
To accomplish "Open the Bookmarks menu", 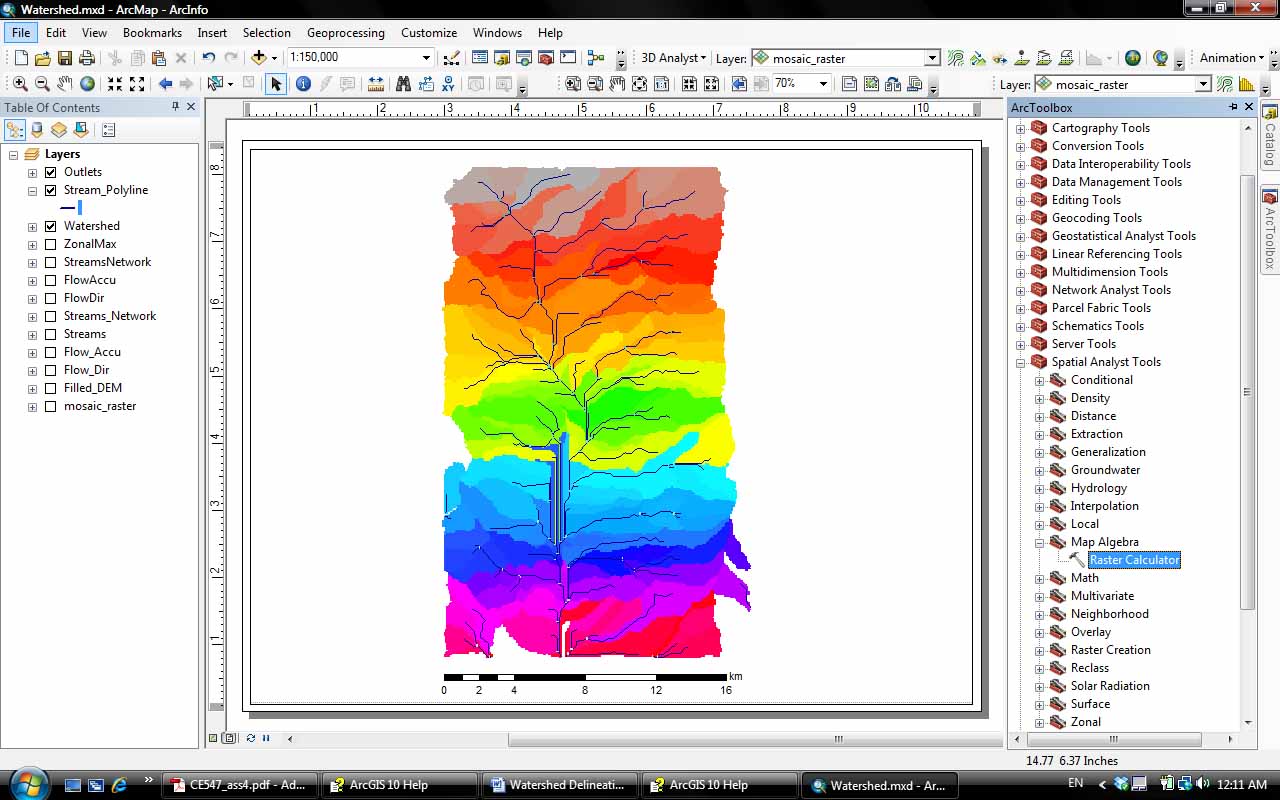I will click(x=152, y=33).
